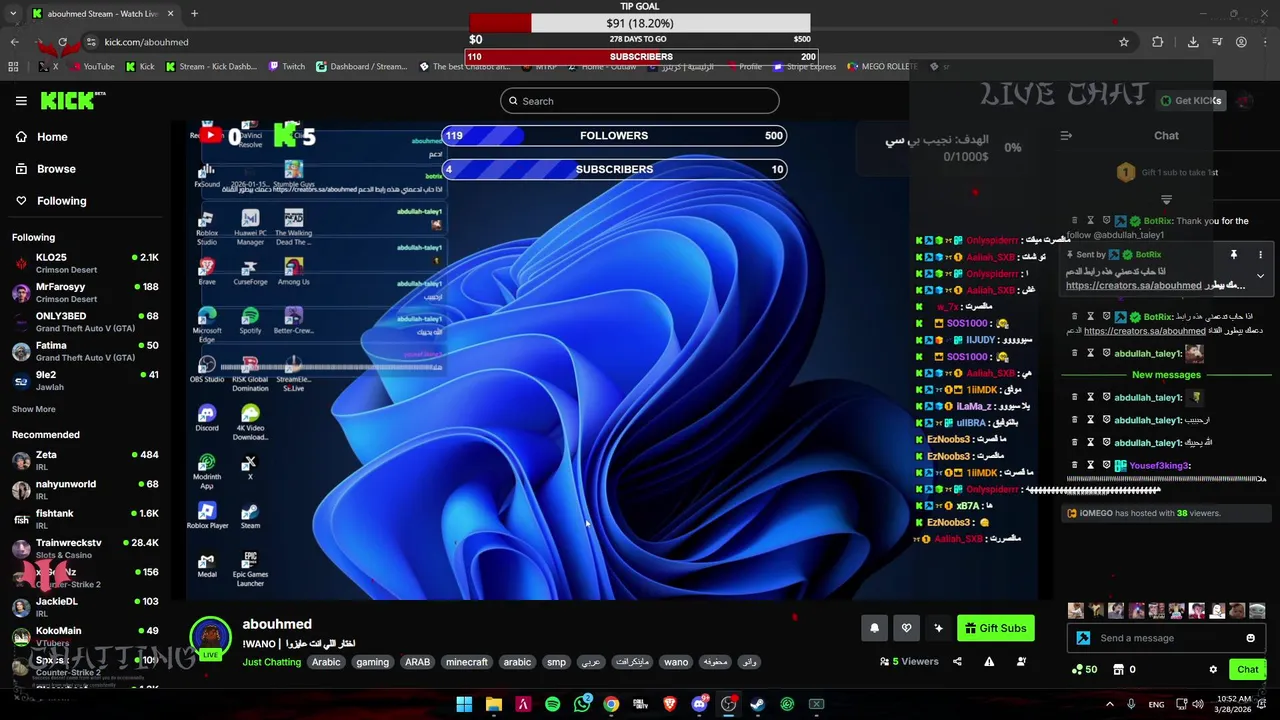This screenshot has height=720, width=1280.
Task: Click the Send a message field
Action: [x=1165, y=638]
